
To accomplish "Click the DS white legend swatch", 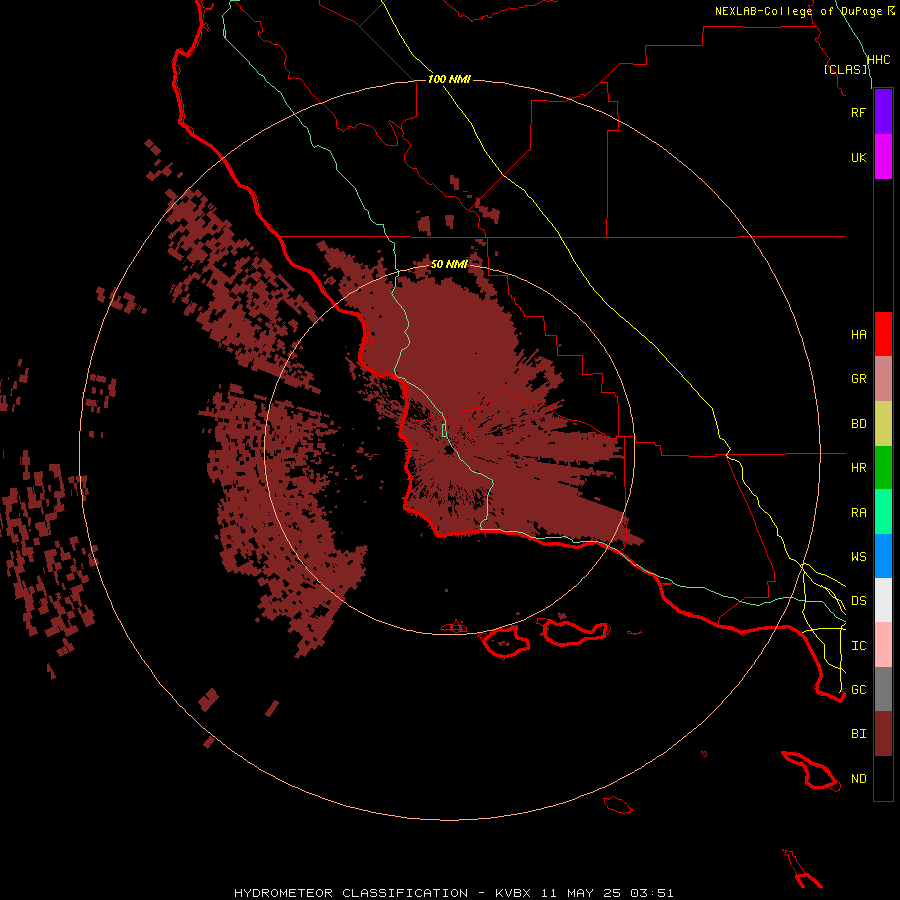I will tap(883, 600).
